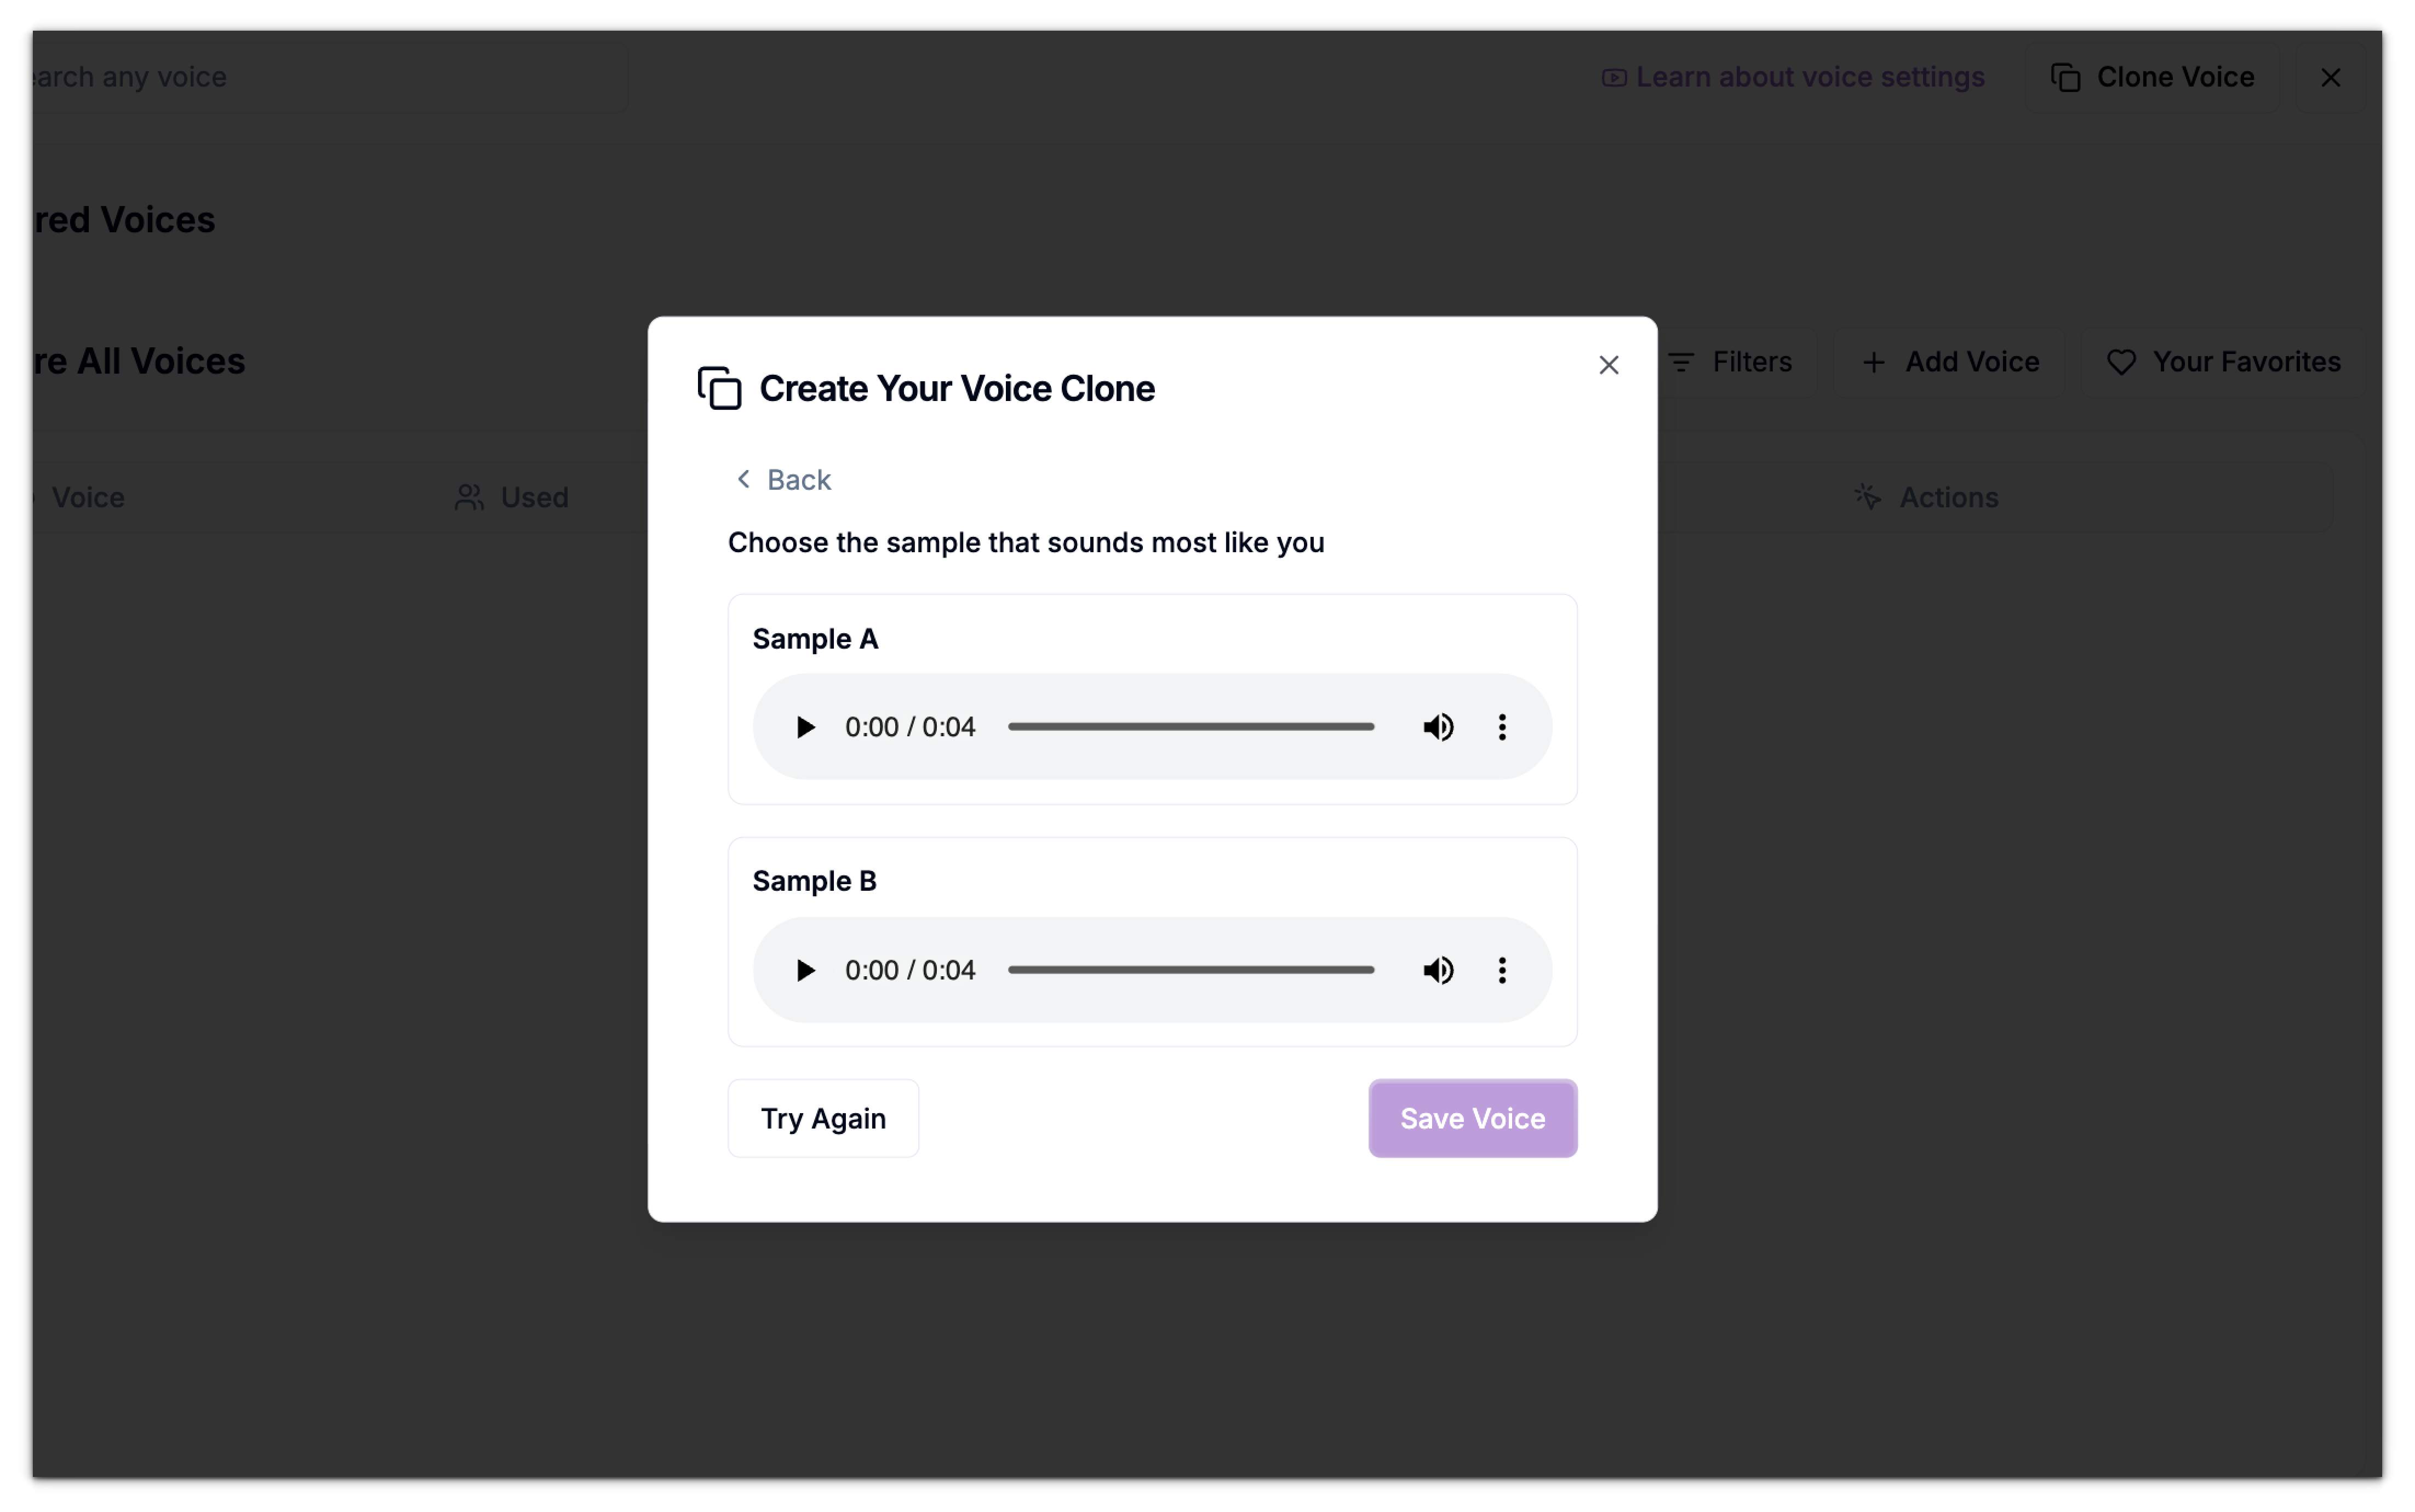Open Sample A's three-dot options menu
Viewport: 2415px width, 1512px height.
click(1502, 726)
